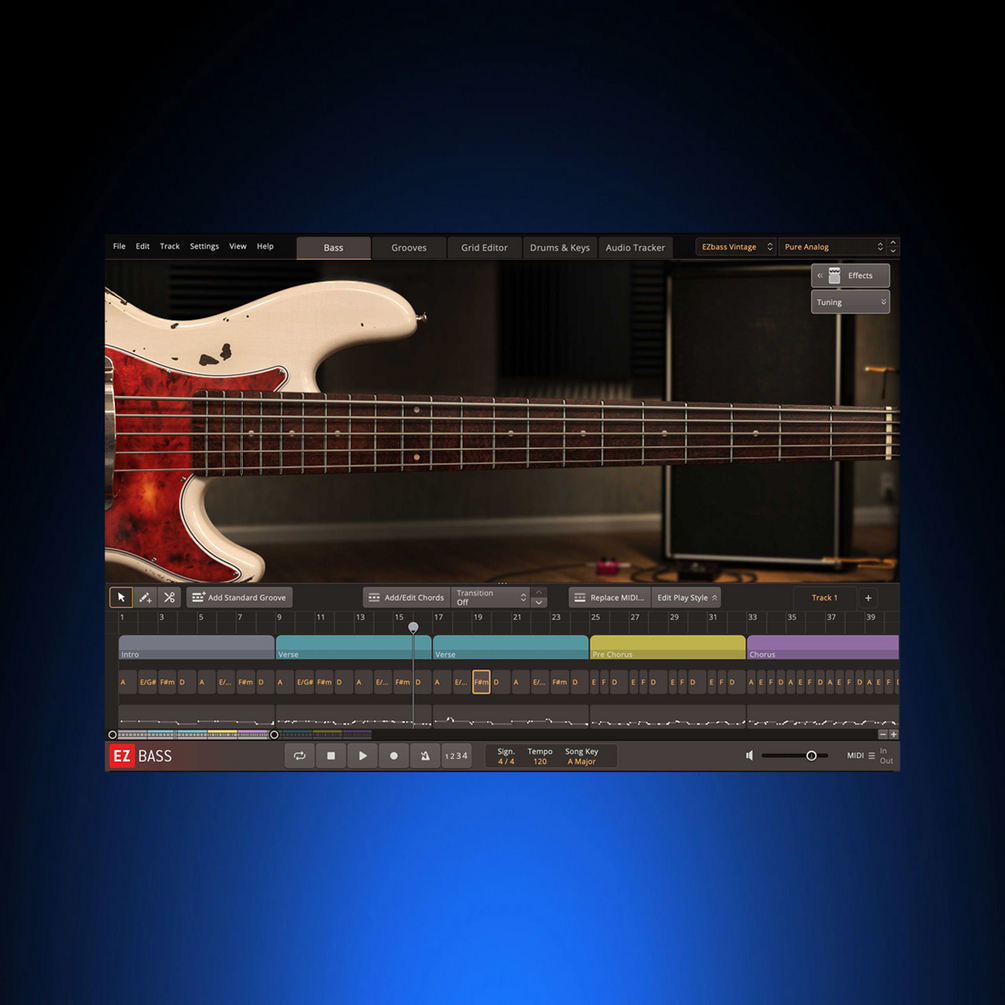Click Replace MIDI button
The image size is (1005, 1005).
pos(610,597)
